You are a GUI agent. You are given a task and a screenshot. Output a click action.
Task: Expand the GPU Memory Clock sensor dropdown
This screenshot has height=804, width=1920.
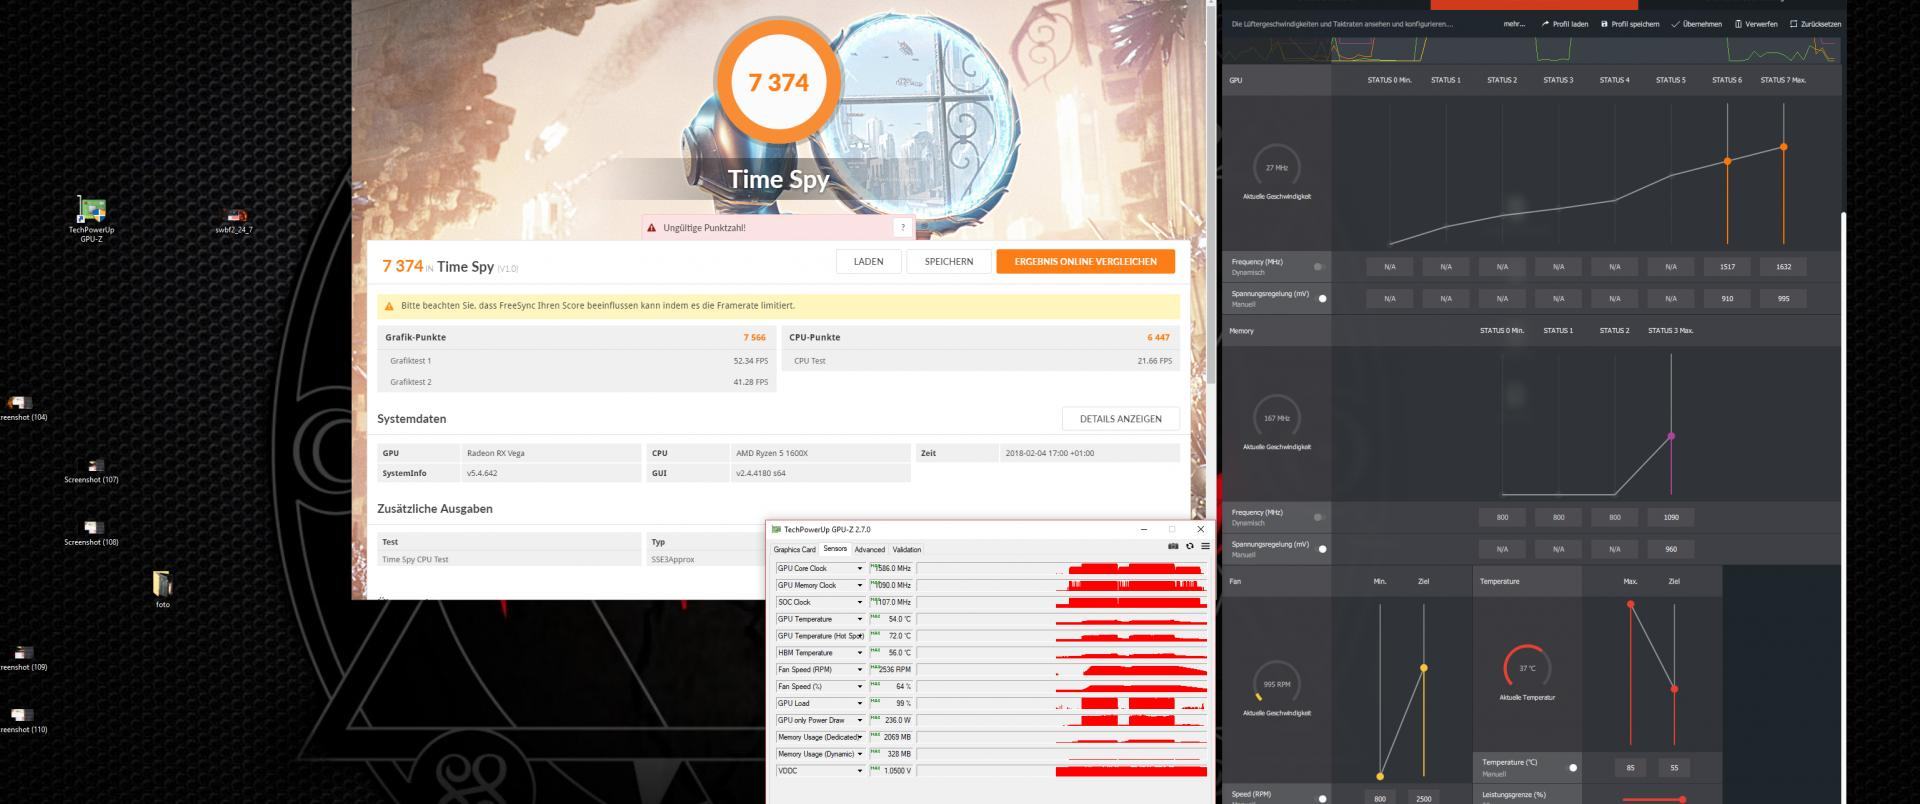(859, 585)
